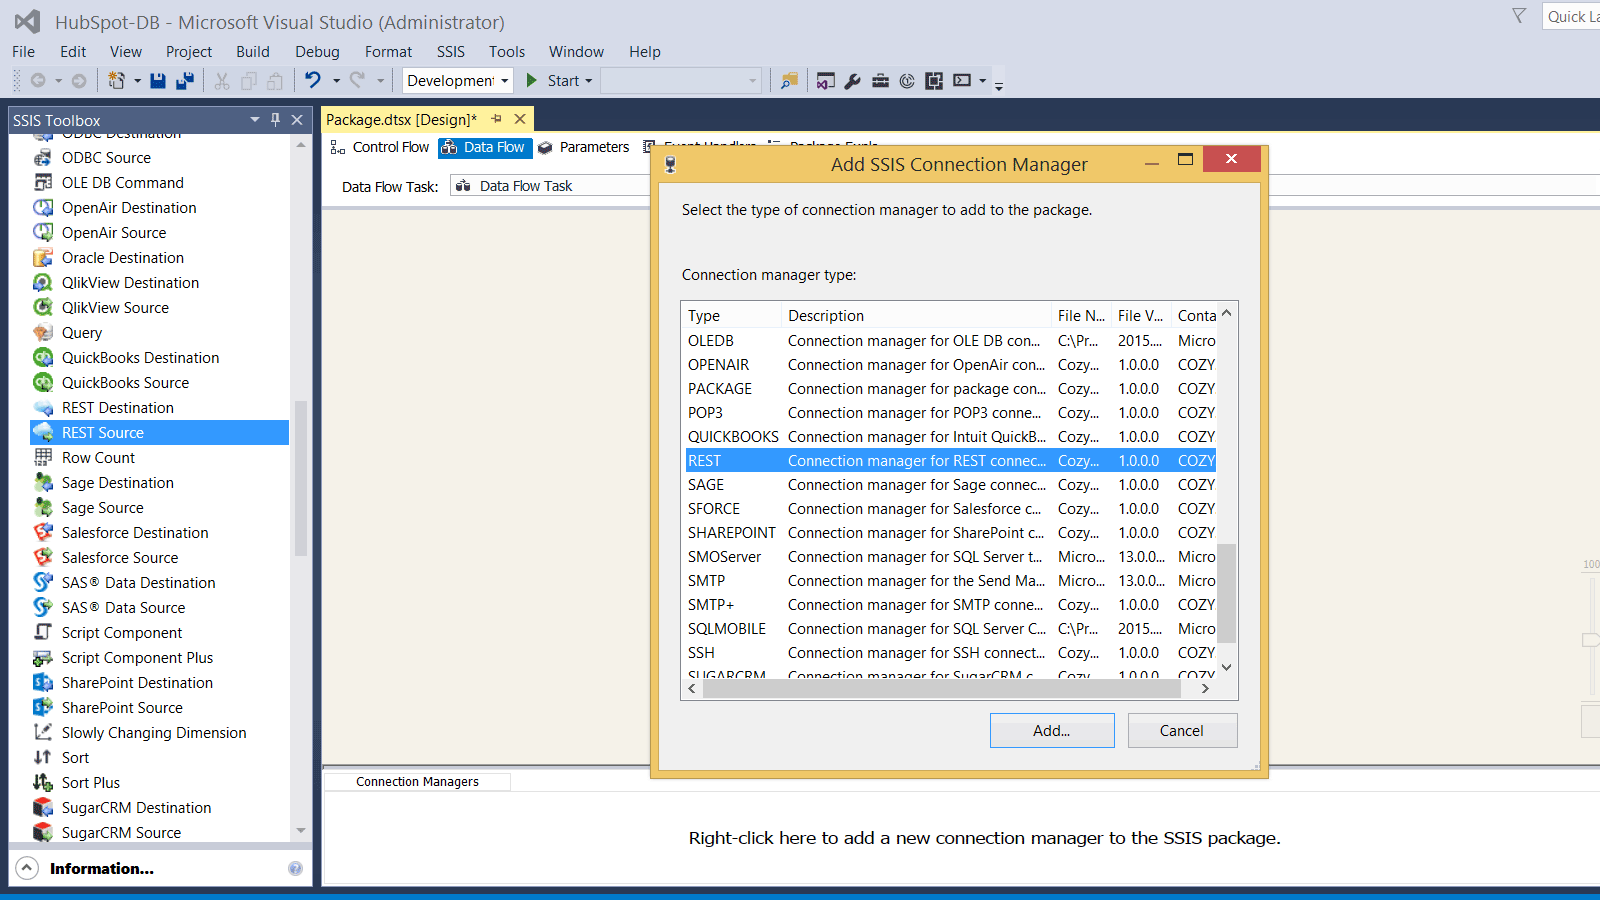The width and height of the screenshot is (1600, 900).
Task: Click the briefcase Toolbox icon in toolbar
Action: [x=880, y=81]
